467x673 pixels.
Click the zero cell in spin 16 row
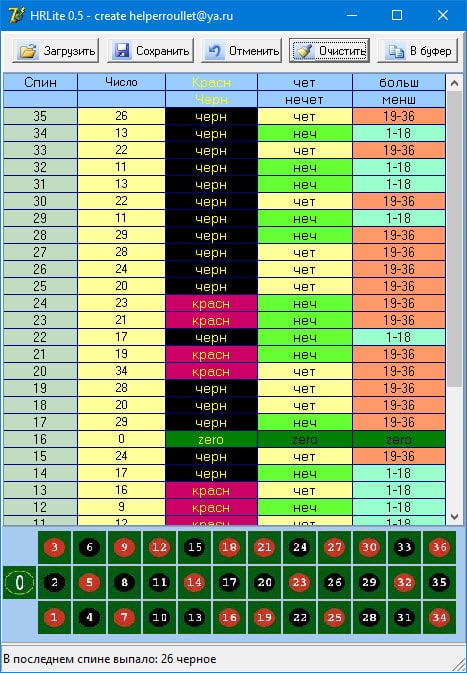coord(211,440)
